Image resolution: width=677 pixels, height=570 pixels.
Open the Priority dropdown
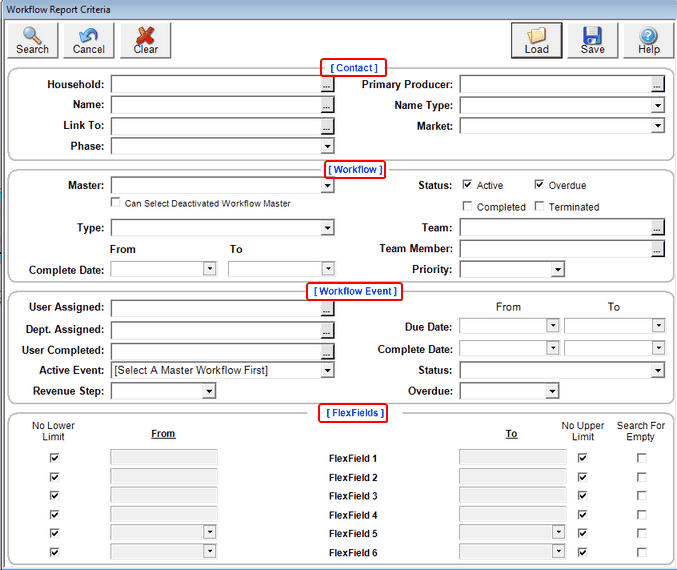[557, 270]
